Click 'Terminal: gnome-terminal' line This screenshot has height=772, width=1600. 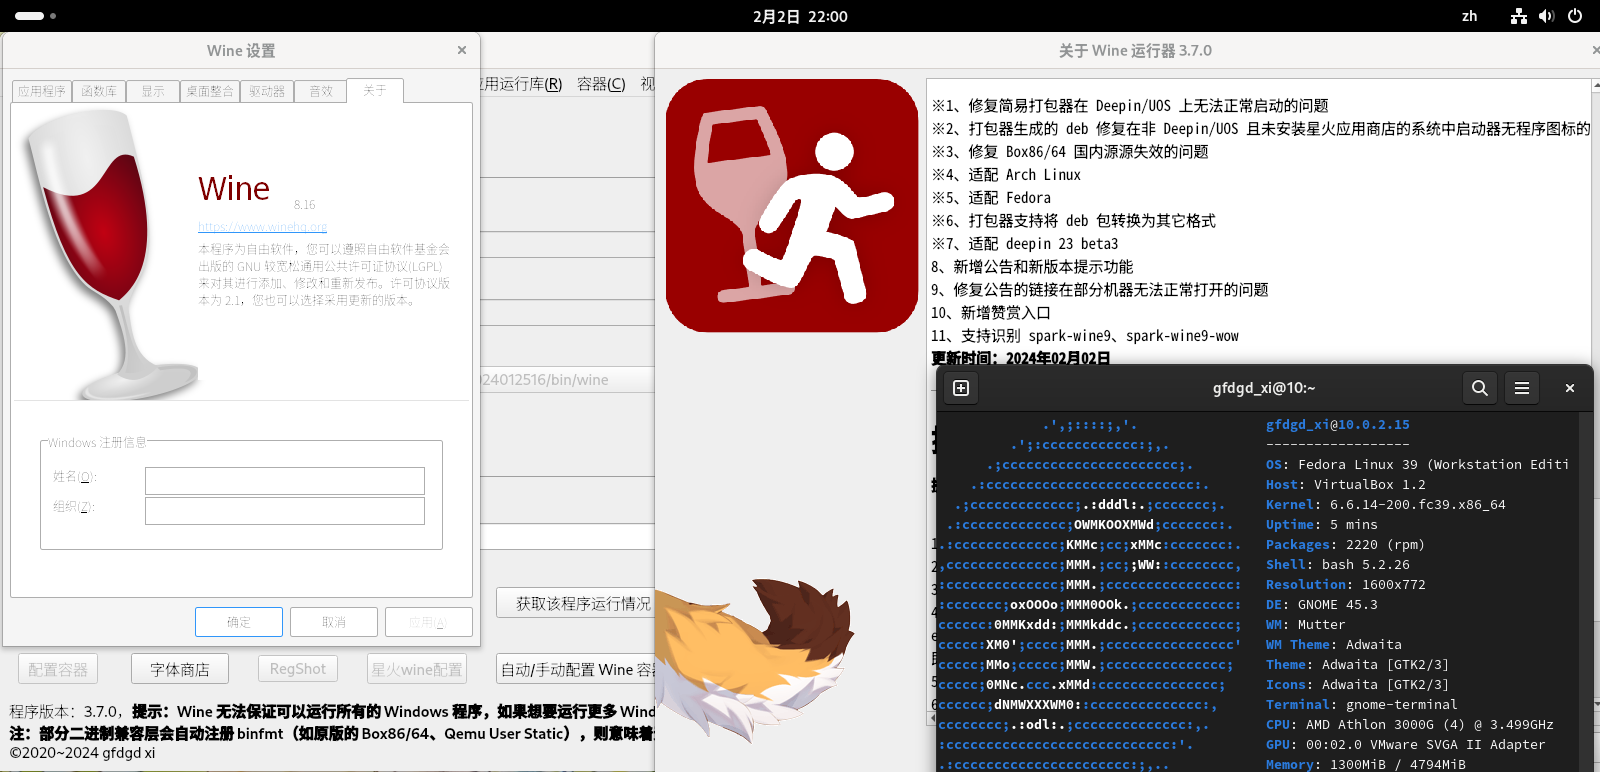(x=1362, y=705)
